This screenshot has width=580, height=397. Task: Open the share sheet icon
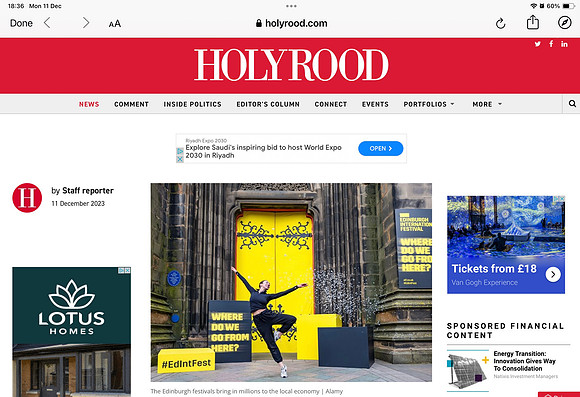[533, 23]
